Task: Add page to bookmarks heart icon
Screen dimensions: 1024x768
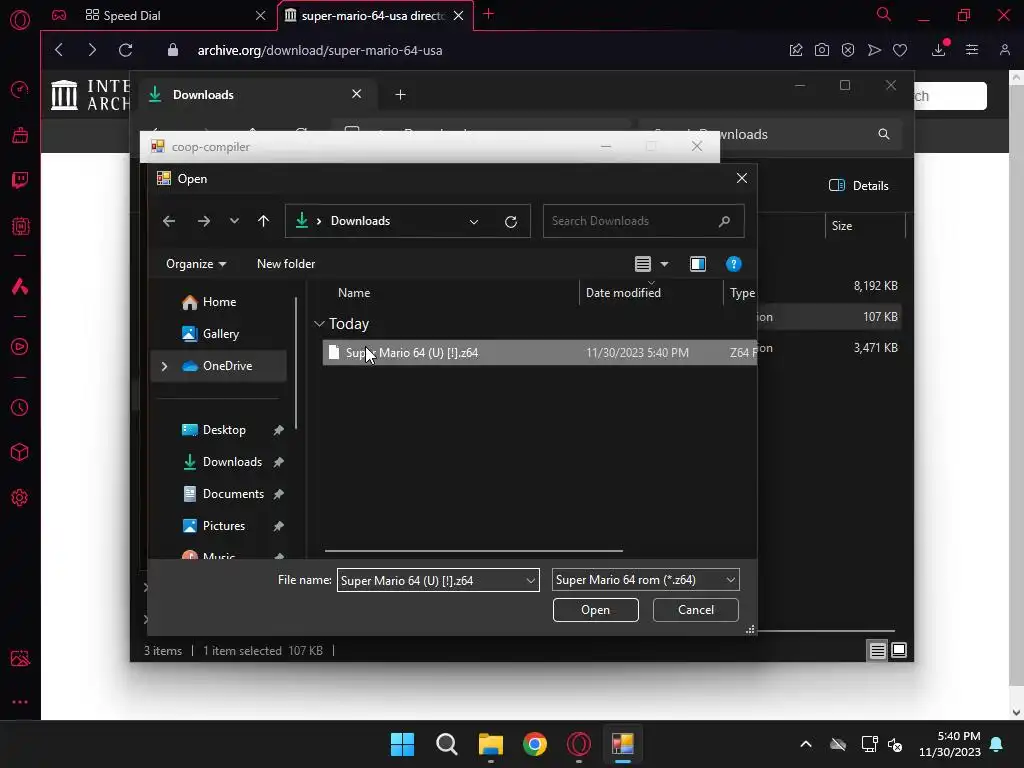Action: click(900, 50)
